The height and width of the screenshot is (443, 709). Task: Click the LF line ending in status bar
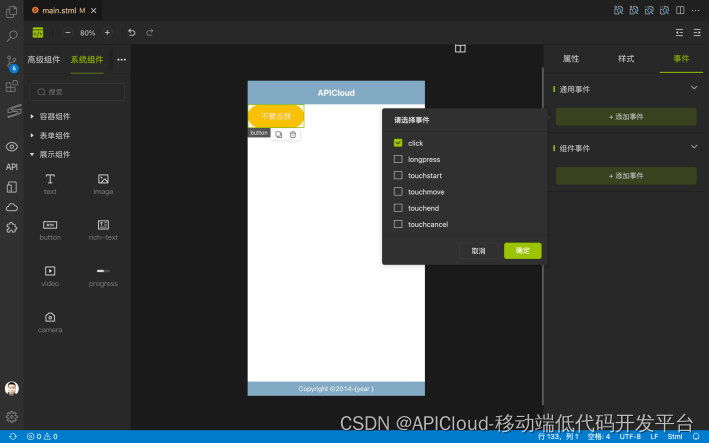[x=654, y=436]
